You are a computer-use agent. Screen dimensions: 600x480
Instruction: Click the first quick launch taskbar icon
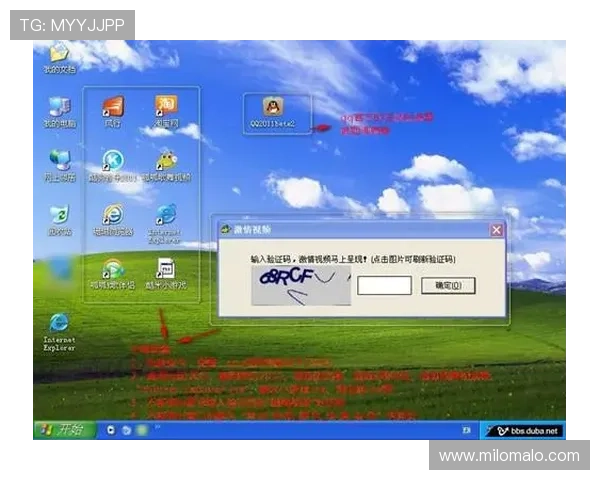point(111,430)
